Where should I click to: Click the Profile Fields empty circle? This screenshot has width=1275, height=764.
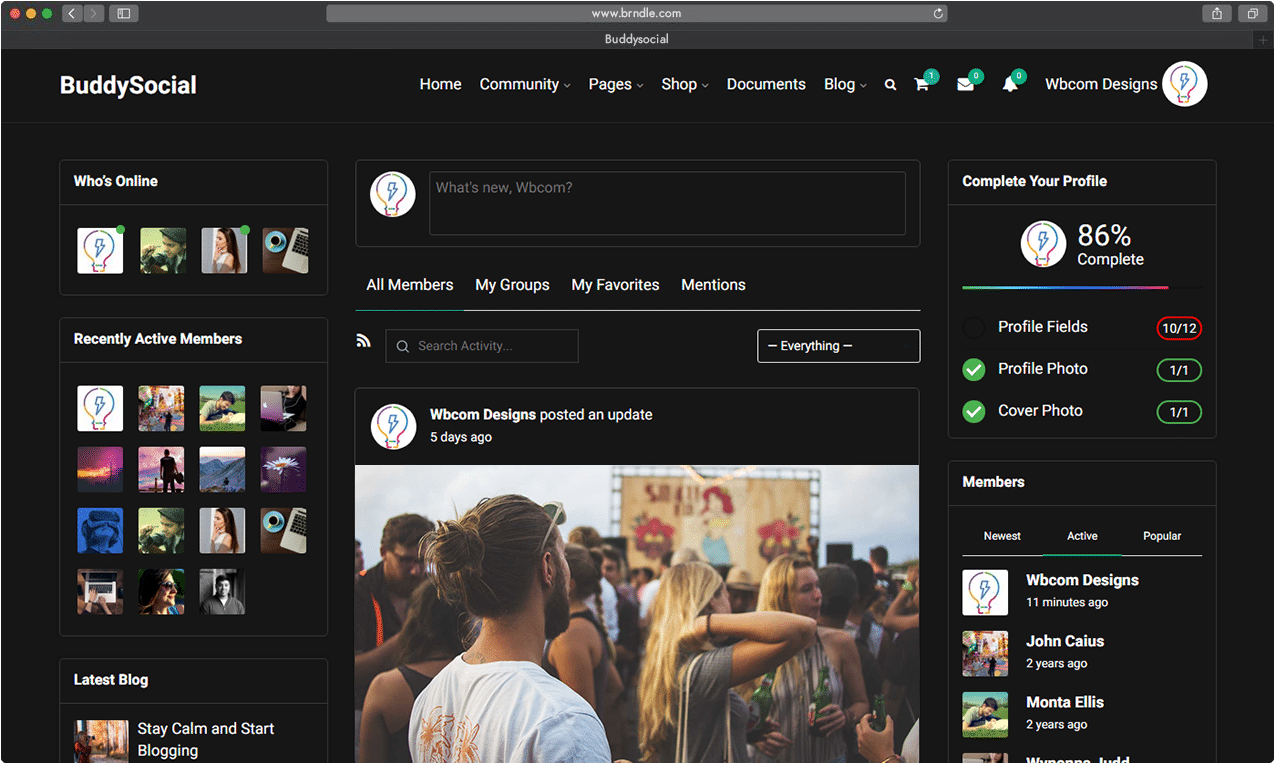(974, 328)
